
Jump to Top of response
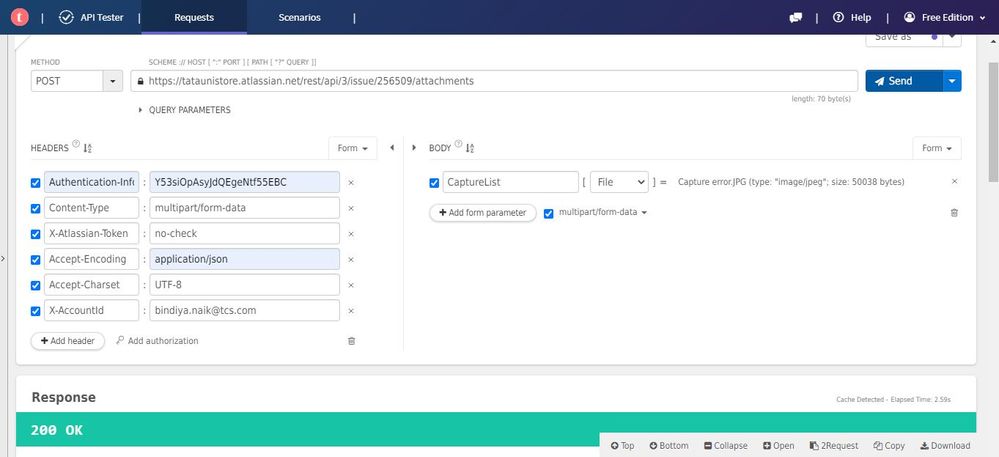[x=622, y=446]
